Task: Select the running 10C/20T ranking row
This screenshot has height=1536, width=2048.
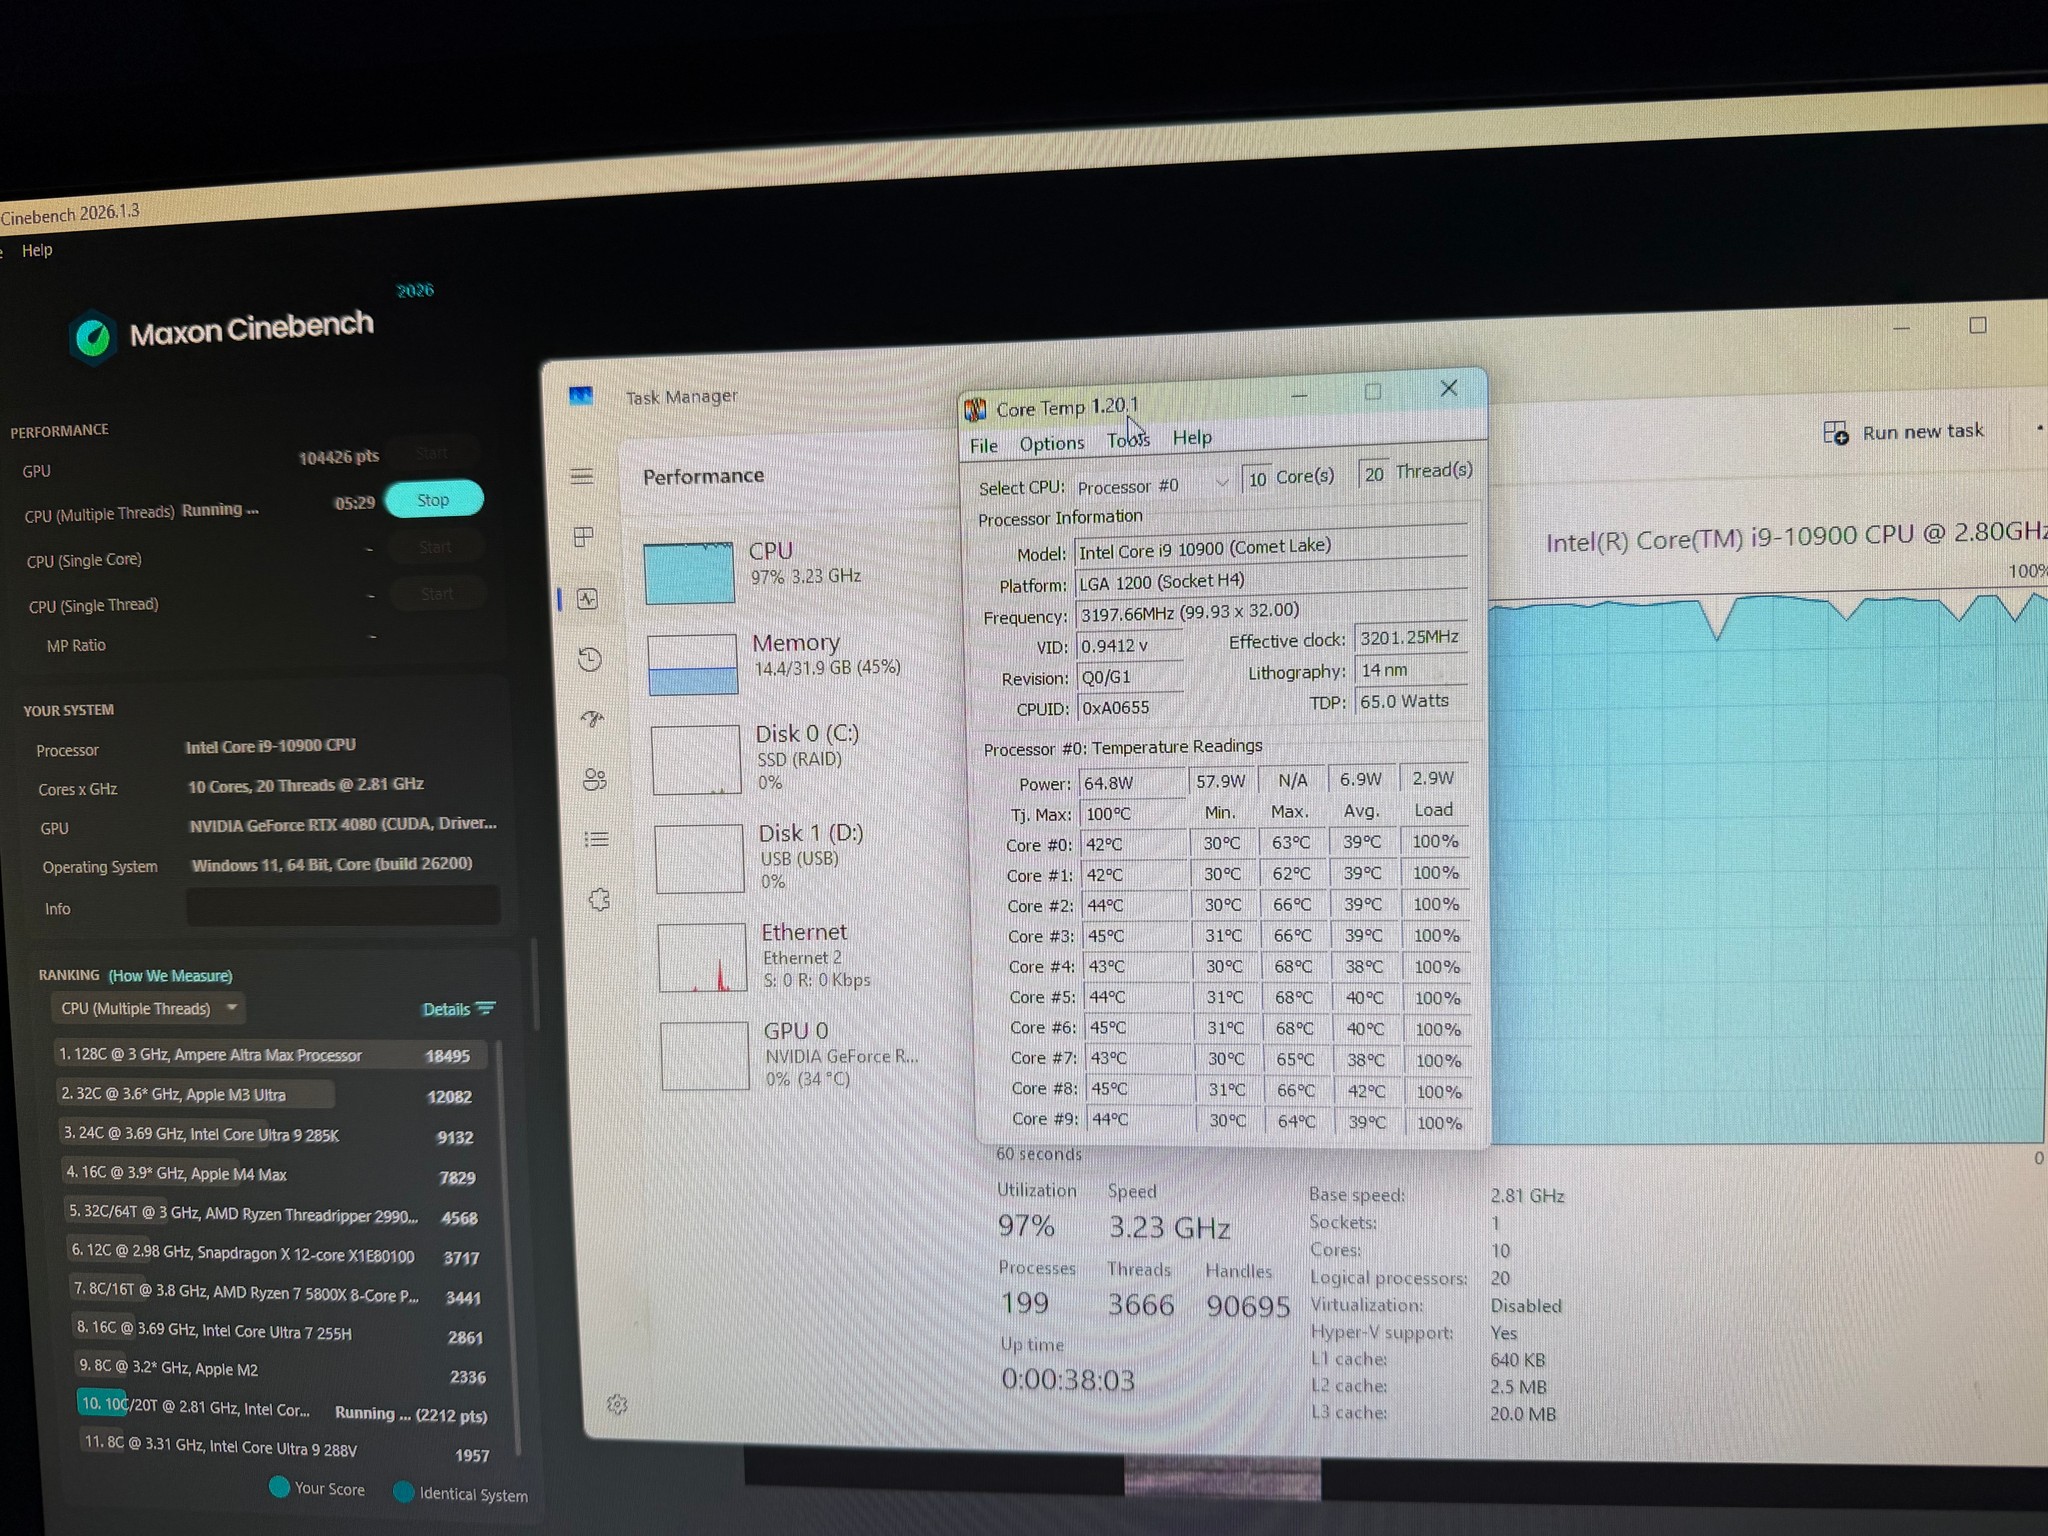Action: tap(284, 1410)
